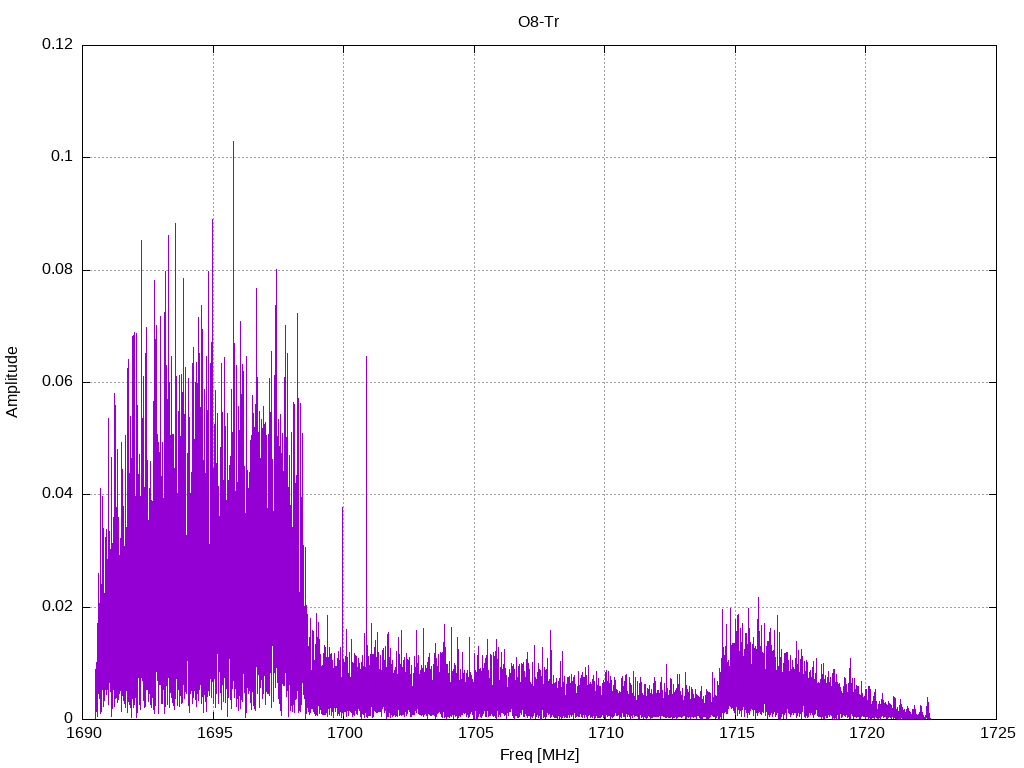Click the 0.04 y-axis tick label
The image size is (1024, 768).
coord(58,494)
